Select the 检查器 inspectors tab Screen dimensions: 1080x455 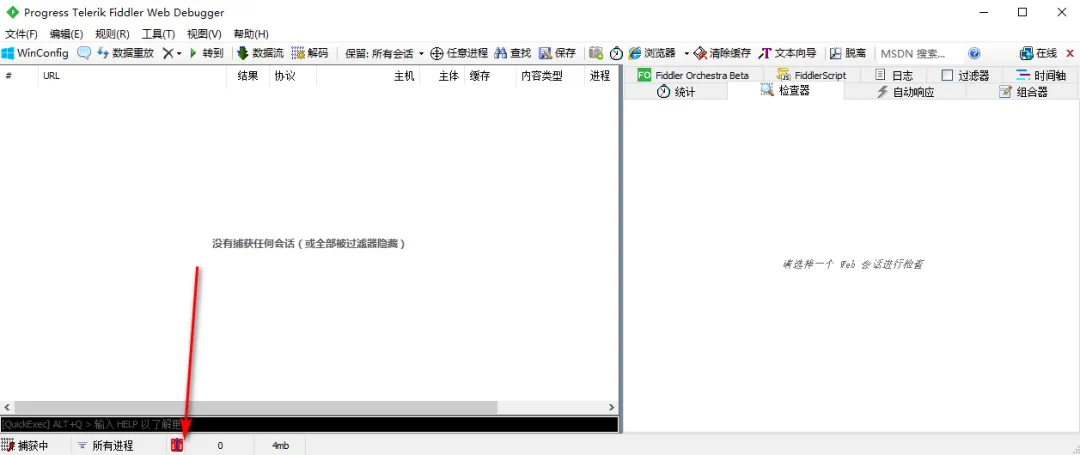(785, 90)
